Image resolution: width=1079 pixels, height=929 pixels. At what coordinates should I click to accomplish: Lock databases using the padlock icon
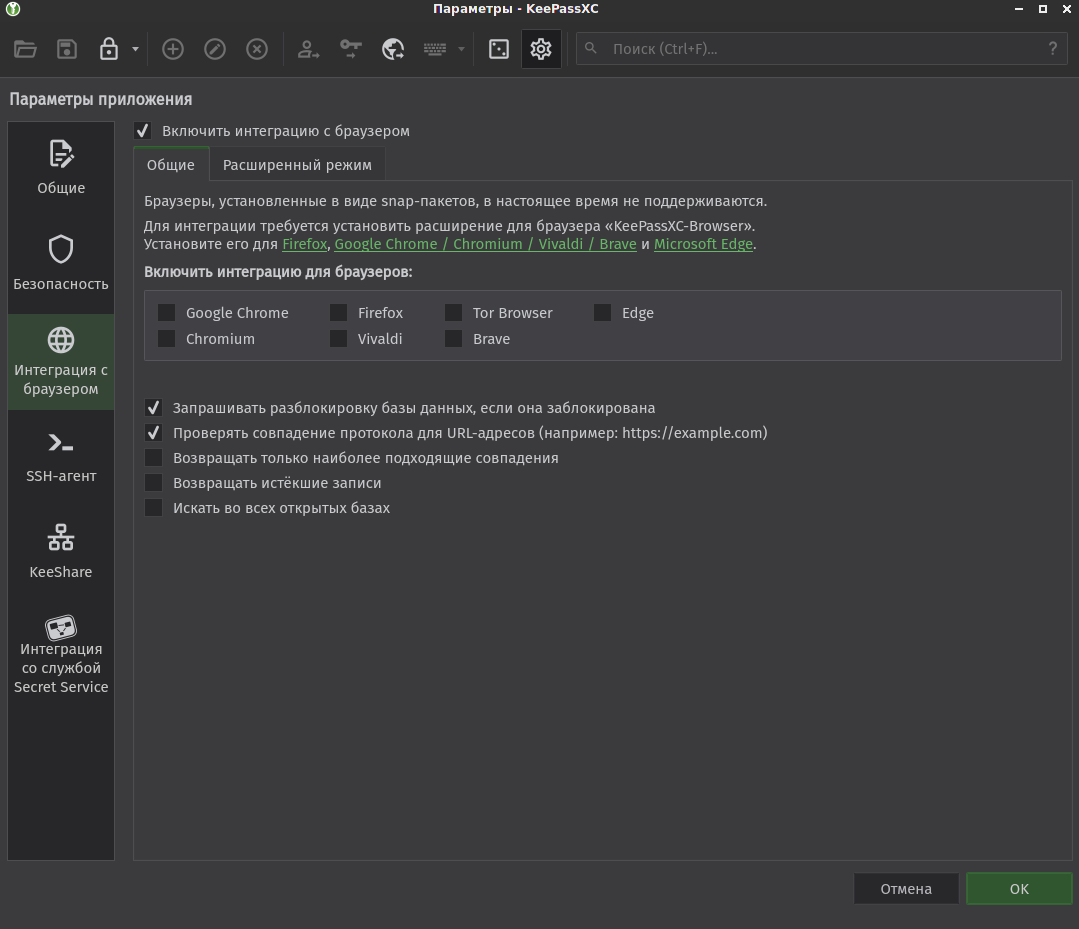click(x=108, y=48)
